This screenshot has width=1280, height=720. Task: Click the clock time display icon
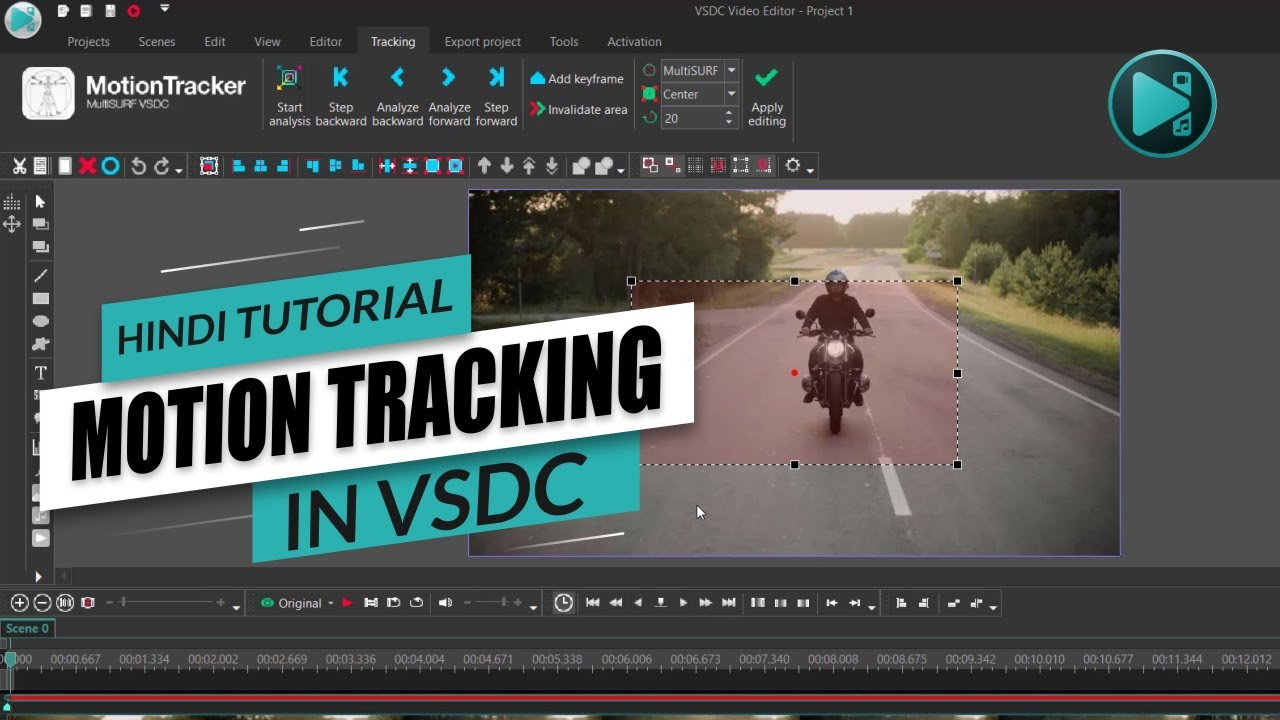pos(564,603)
